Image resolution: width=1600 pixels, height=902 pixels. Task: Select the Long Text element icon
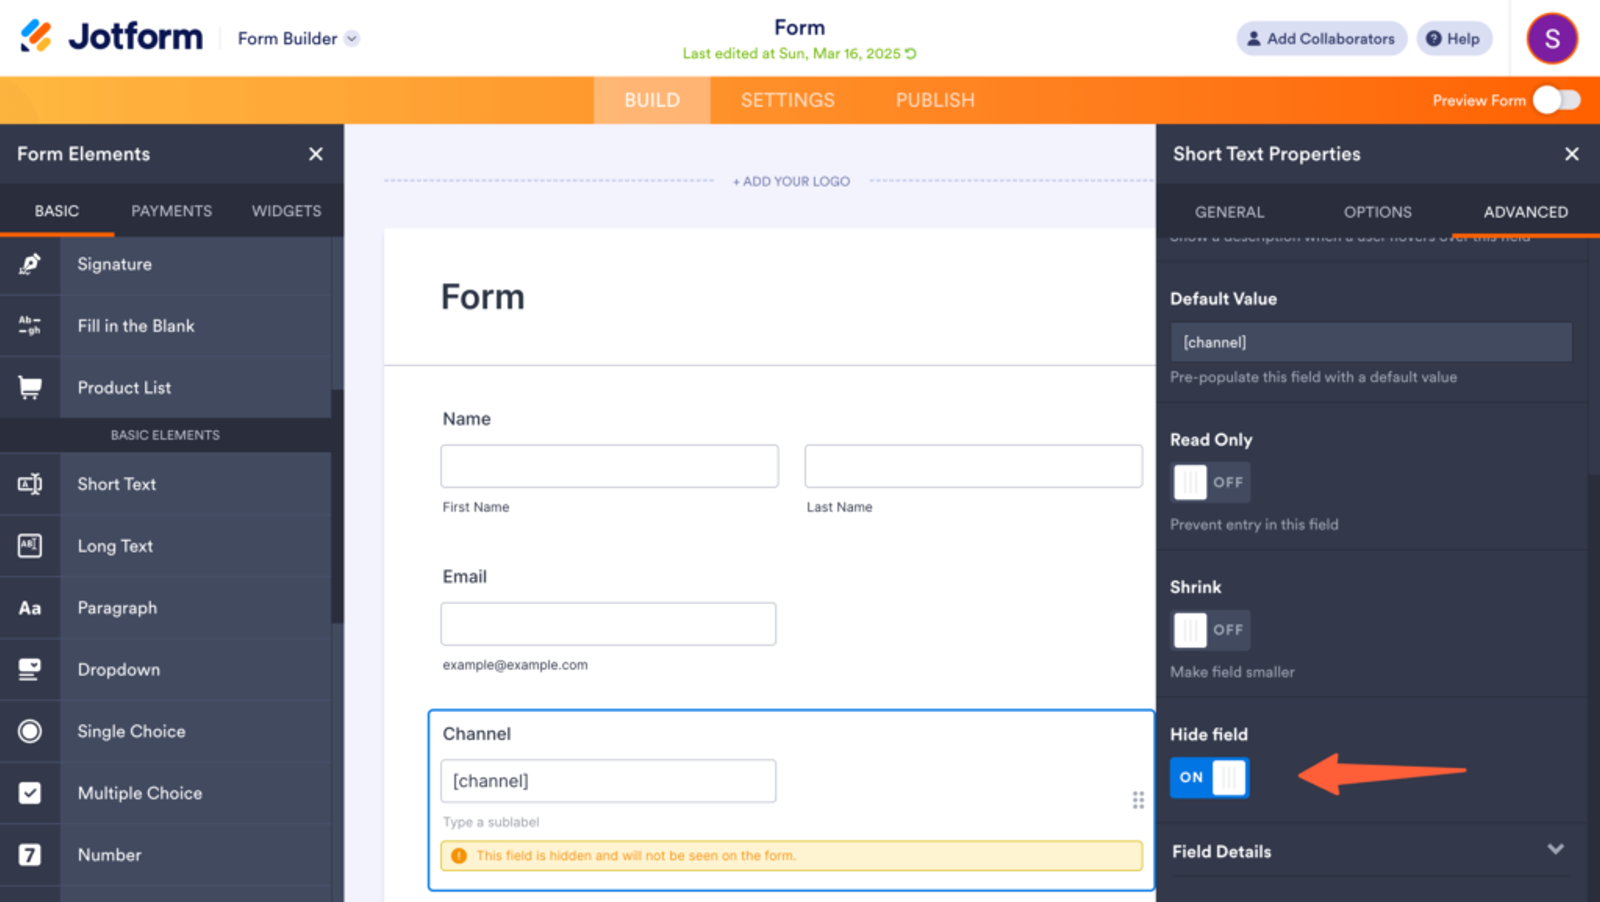click(x=30, y=546)
